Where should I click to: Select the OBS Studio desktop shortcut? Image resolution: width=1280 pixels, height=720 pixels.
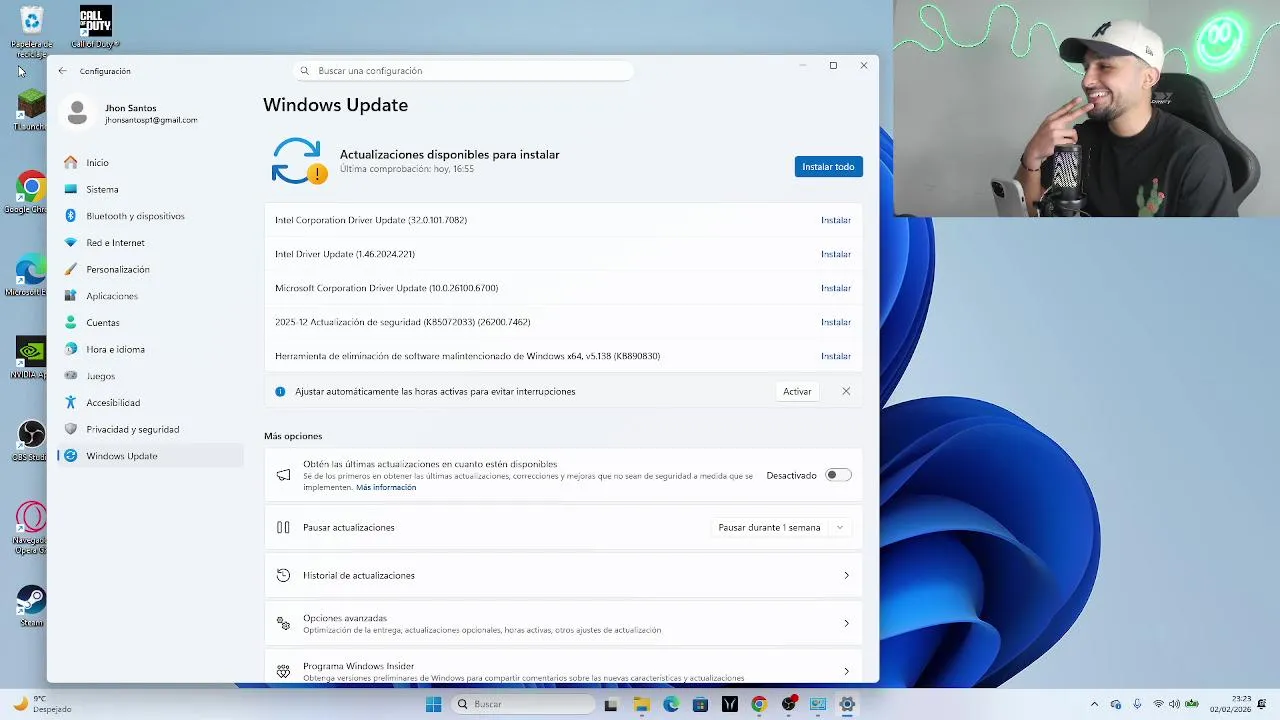pyautogui.click(x=31, y=440)
